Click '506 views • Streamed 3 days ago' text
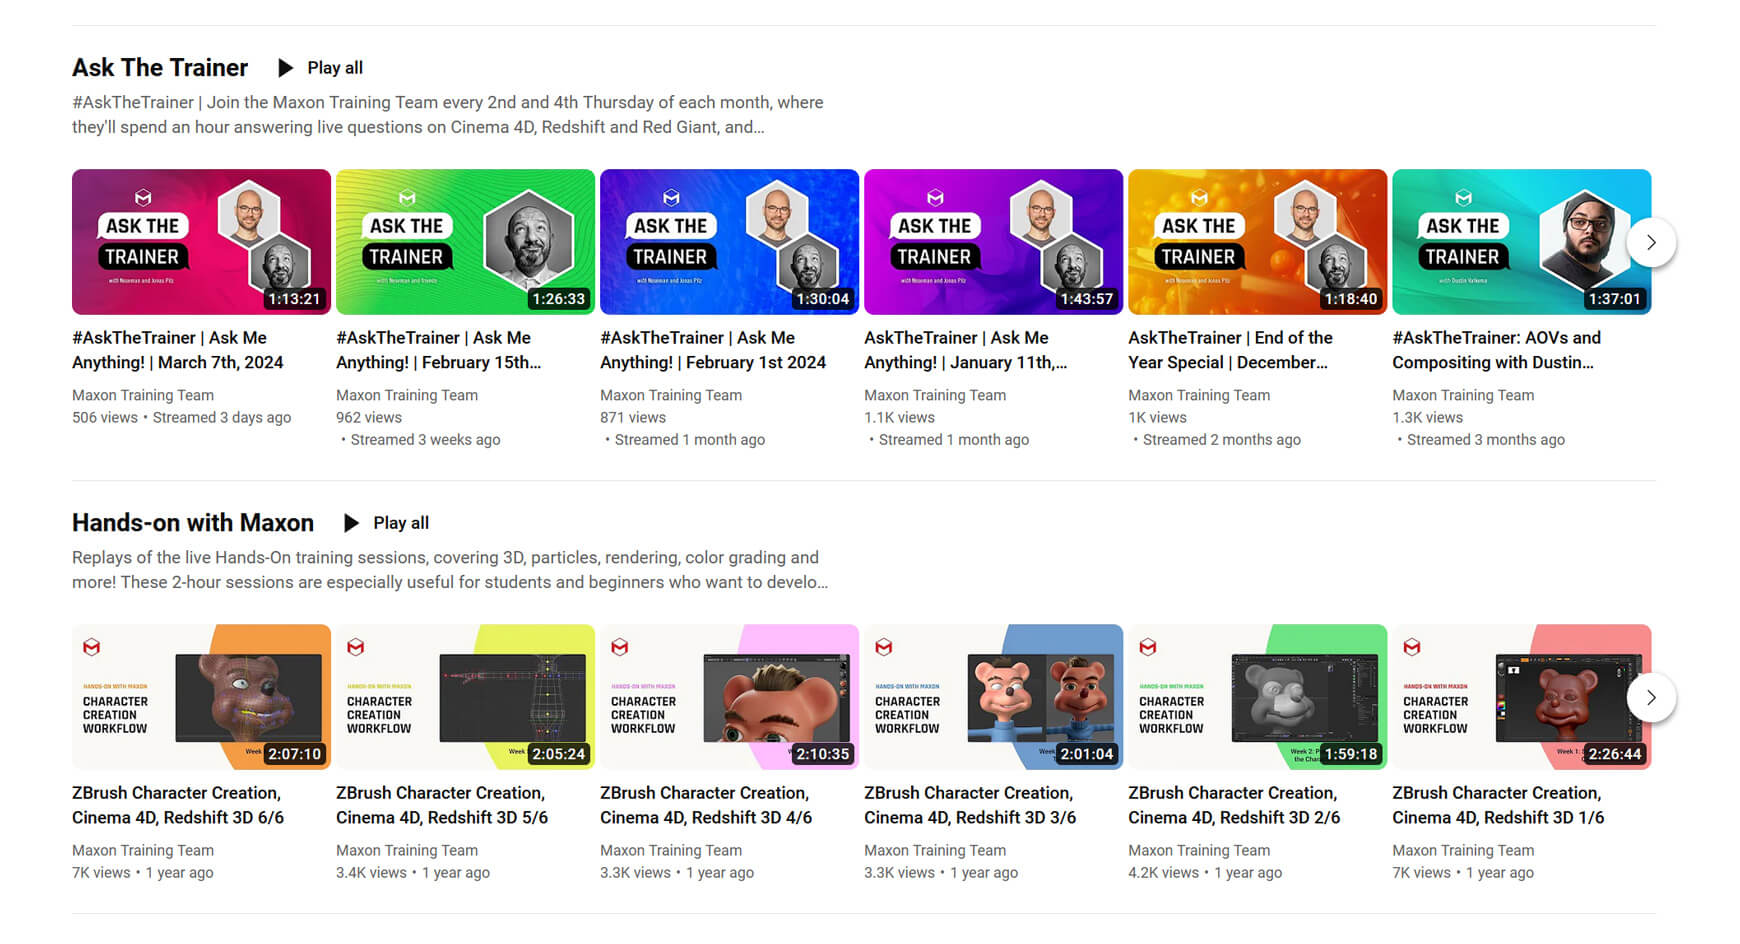The height and width of the screenshot is (944, 1740). point(182,417)
